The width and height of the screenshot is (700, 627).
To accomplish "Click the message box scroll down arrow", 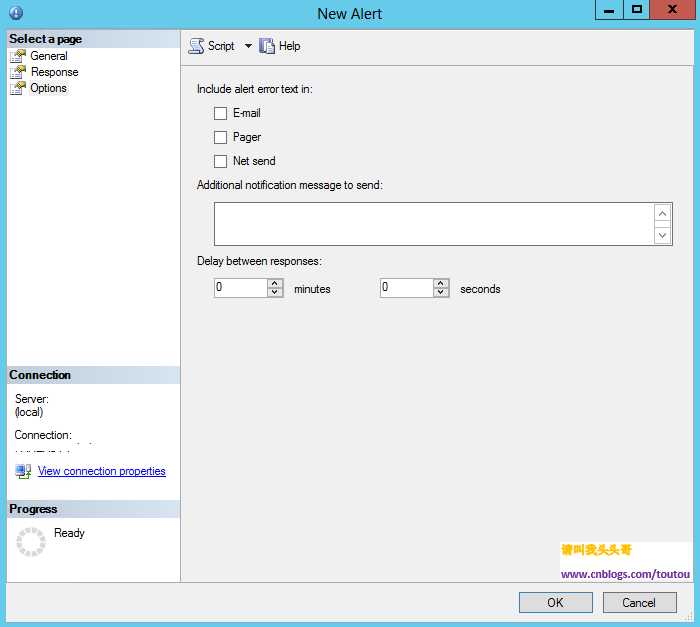I will pyautogui.click(x=662, y=235).
